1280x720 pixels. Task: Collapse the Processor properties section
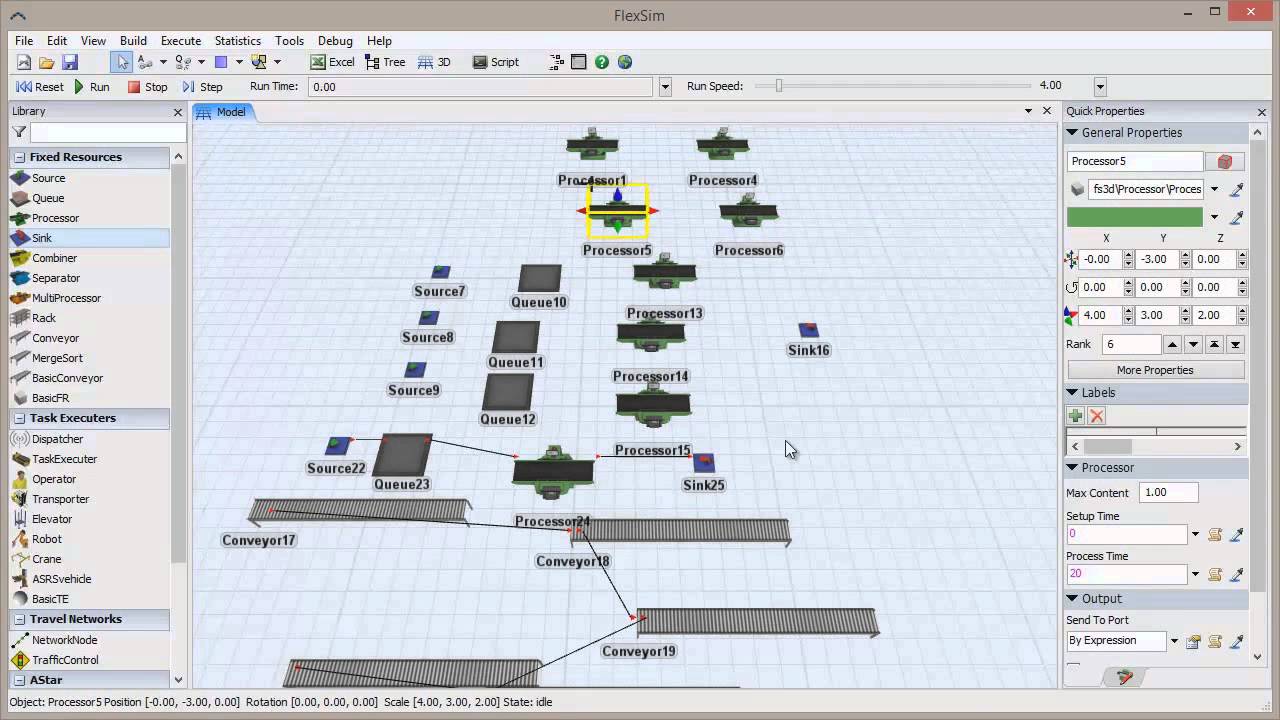click(x=1072, y=468)
